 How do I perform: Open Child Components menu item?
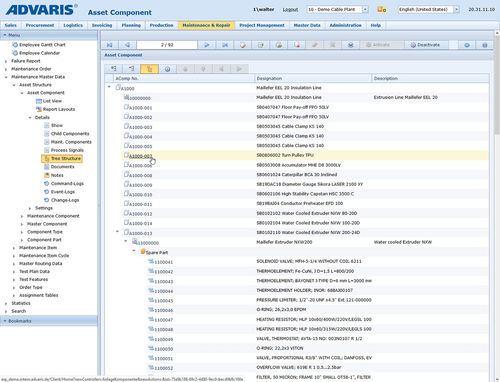click(x=70, y=134)
